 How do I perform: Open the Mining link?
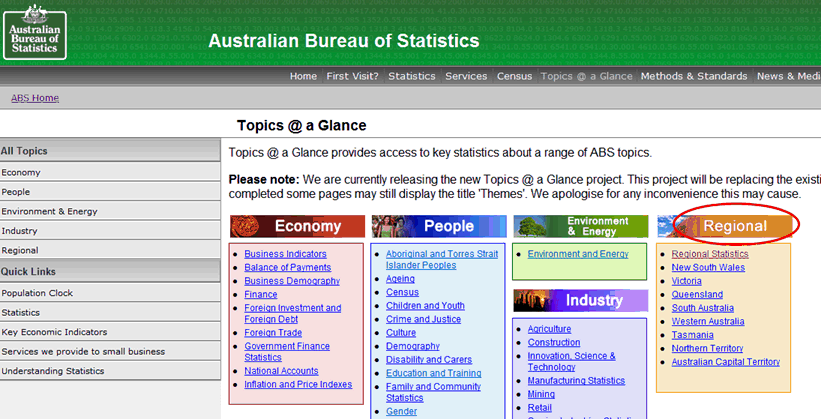point(541,394)
